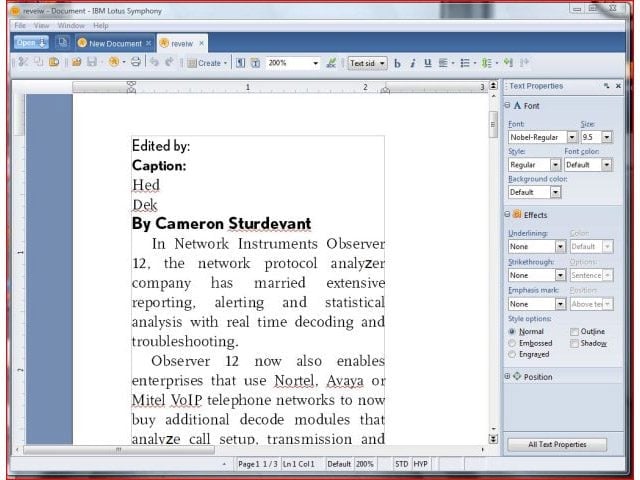Open the Emphasis mark dropdown

[560, 304]
